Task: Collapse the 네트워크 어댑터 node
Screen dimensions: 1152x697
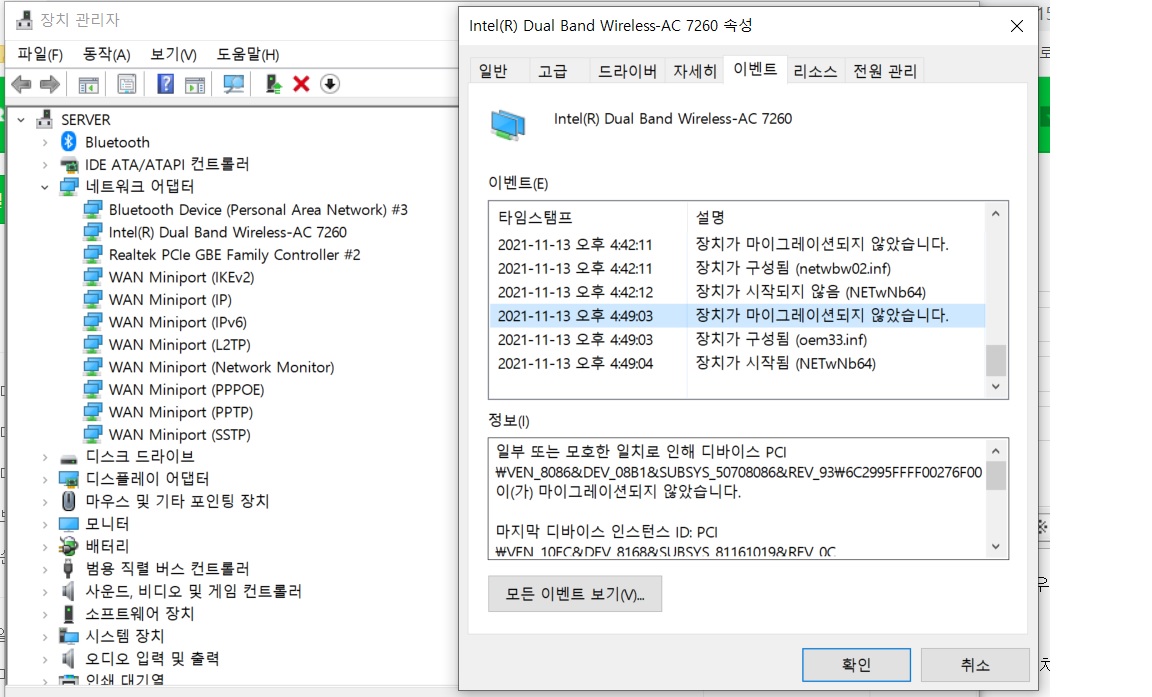Action: coord(45,187)
